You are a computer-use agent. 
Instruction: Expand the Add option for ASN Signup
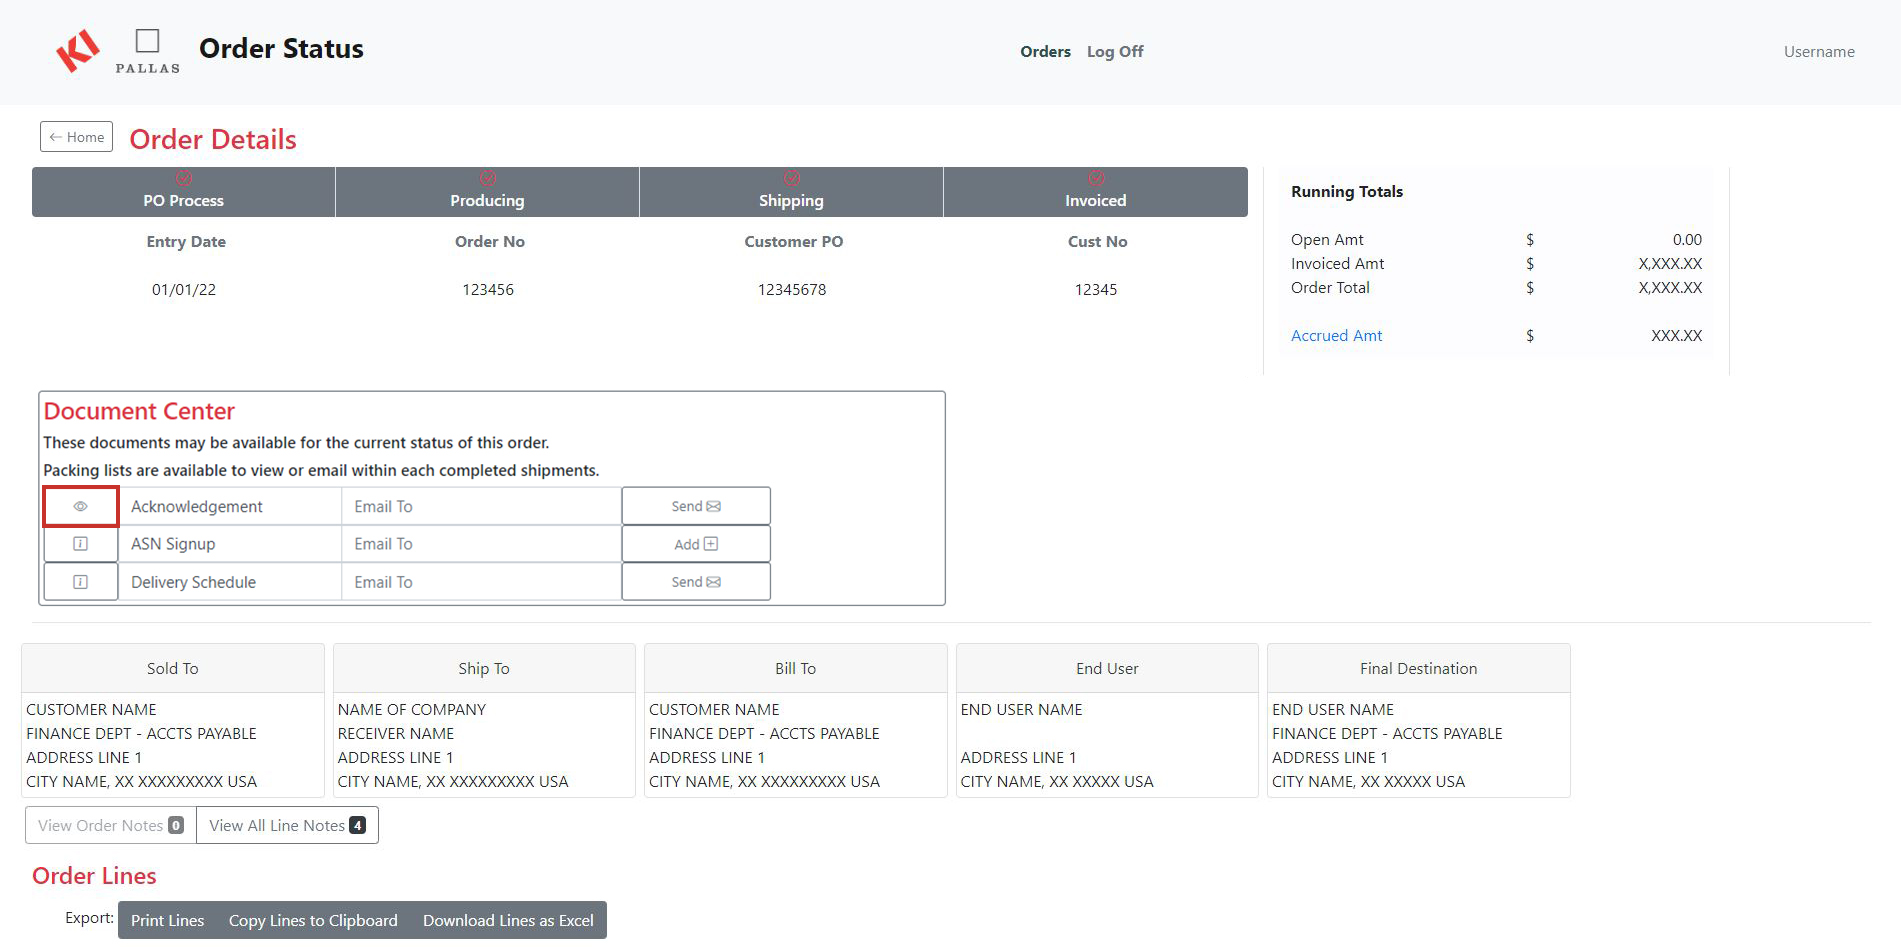695,543
